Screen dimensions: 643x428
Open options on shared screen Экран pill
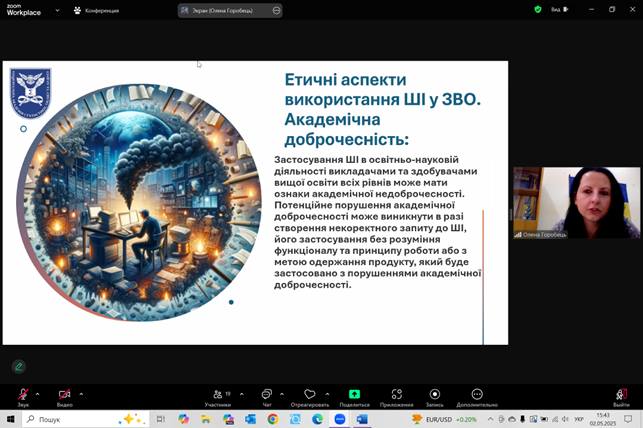276,10
